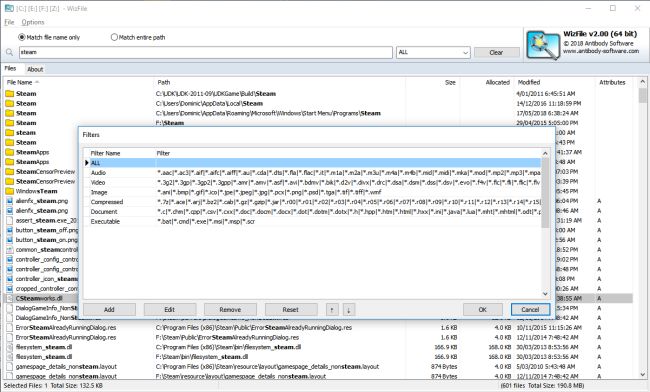Select the Document filter row
This screenshot has width=650, height=392.
[x=312, y=212]
